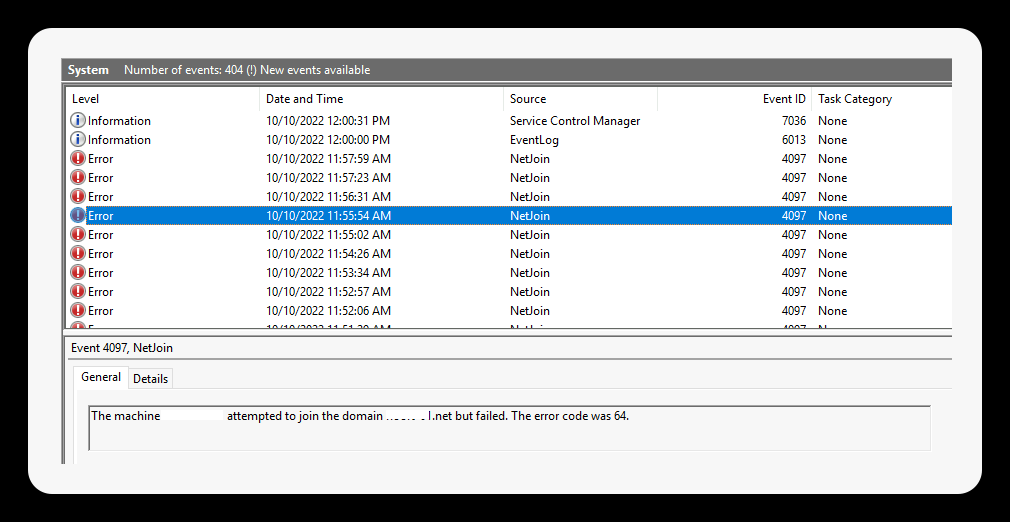The height and width of the screenshot is (522, 1010).
Task: Sort by Date and Time column header
Action: click(x=381, y=99)
